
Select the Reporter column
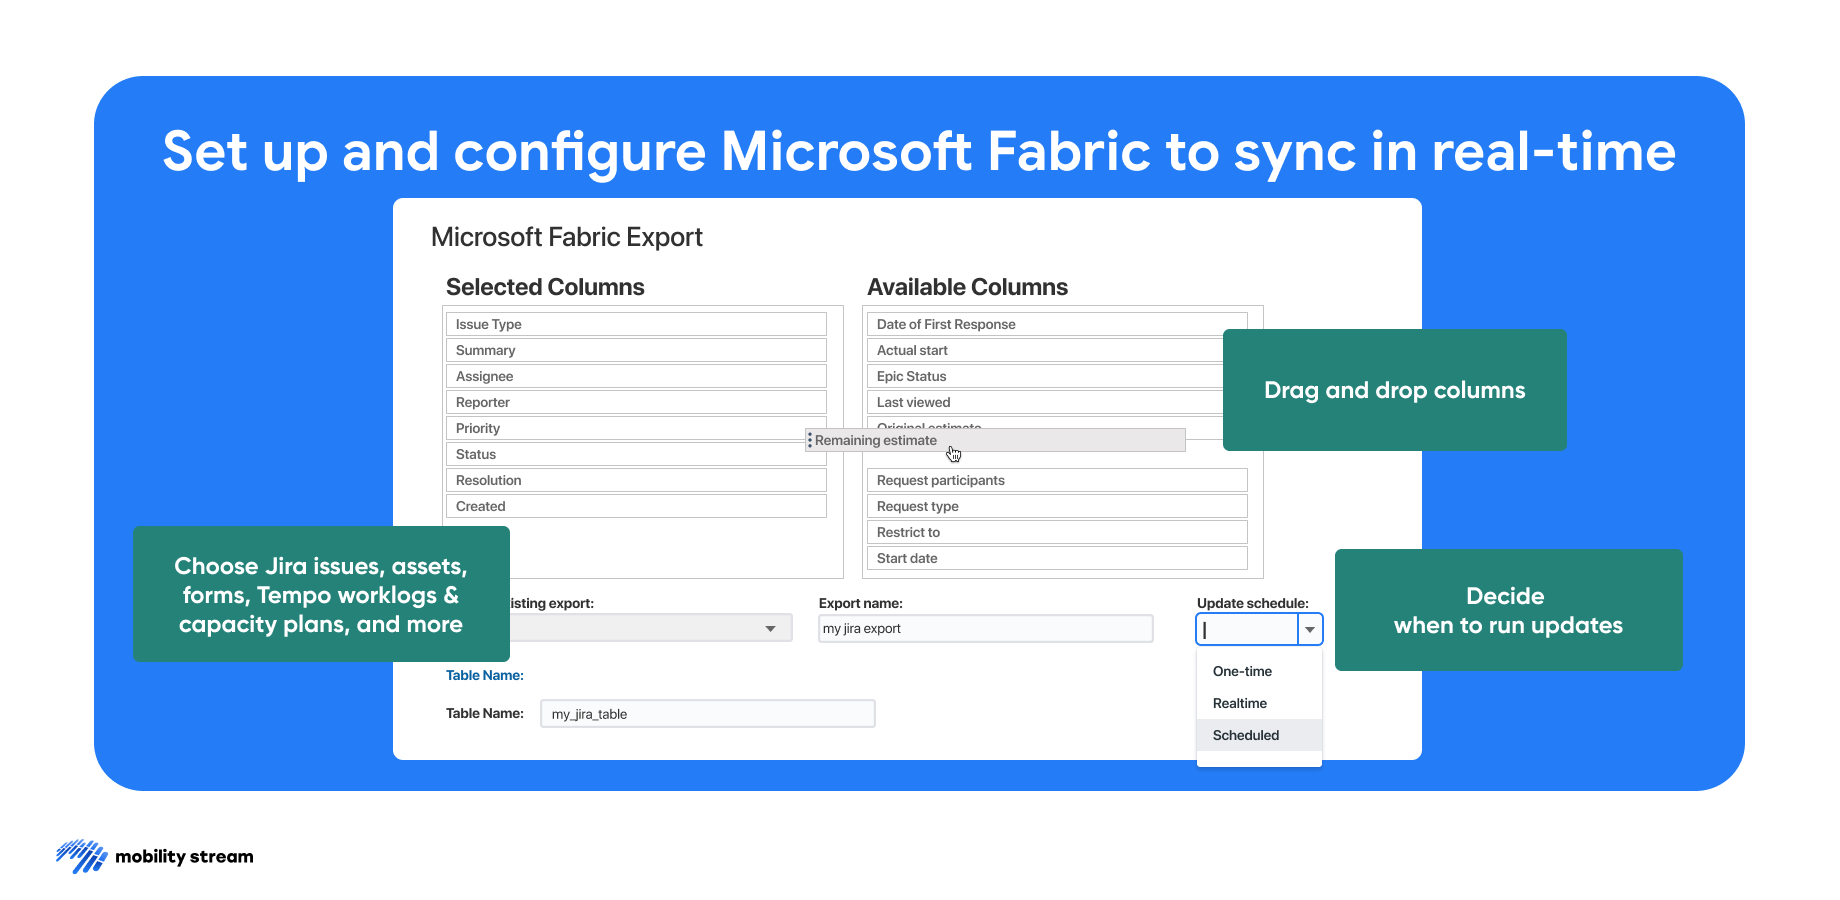click(636, 402)
